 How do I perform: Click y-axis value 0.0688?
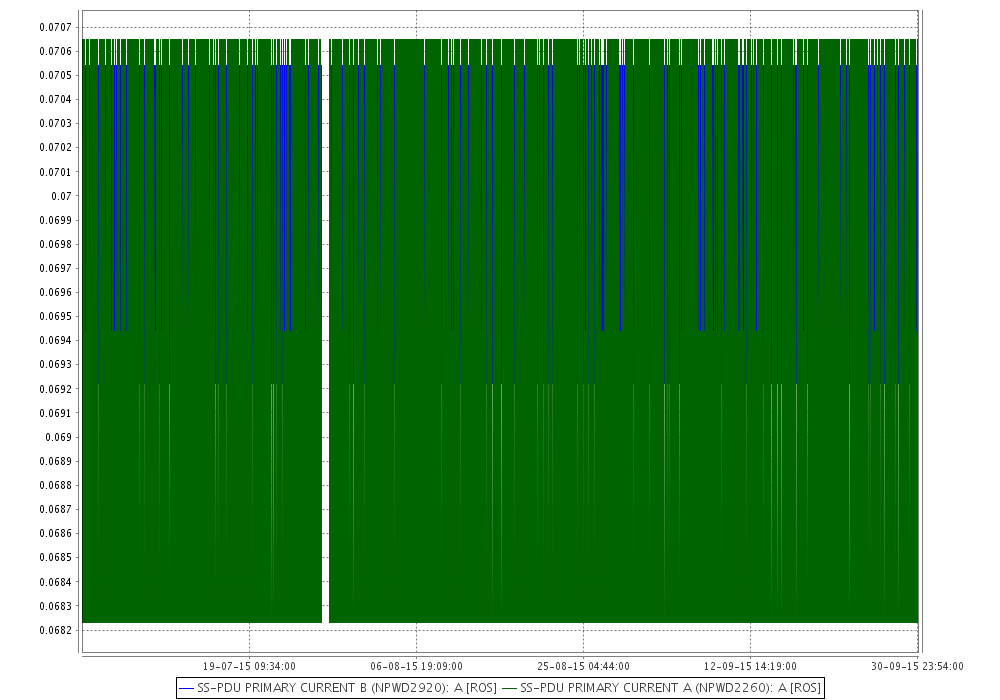(55, 485)
